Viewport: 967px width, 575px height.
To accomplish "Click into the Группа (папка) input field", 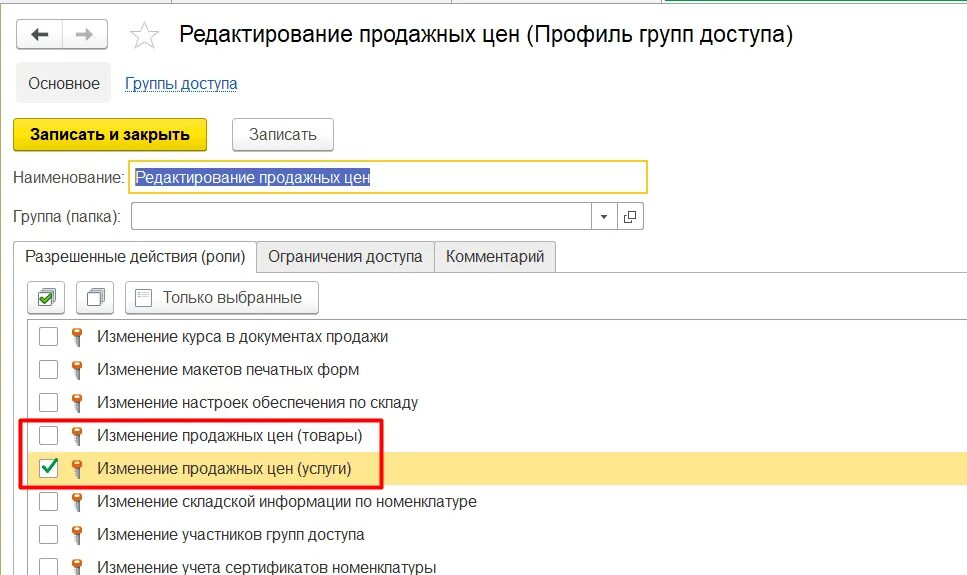I will (x=361, y=217).
